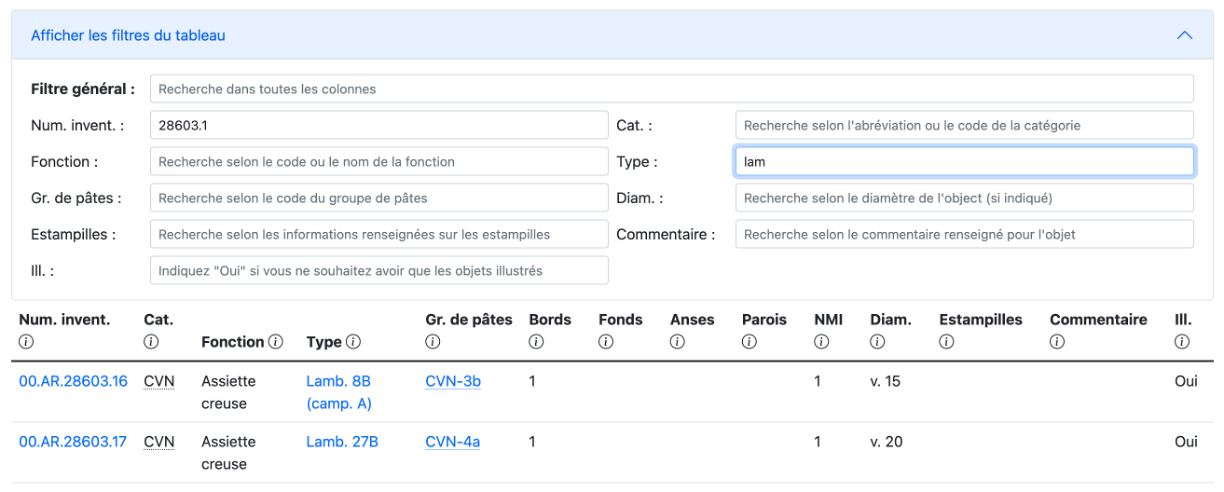Click the Num. invent. filter field

pos(379,125)
